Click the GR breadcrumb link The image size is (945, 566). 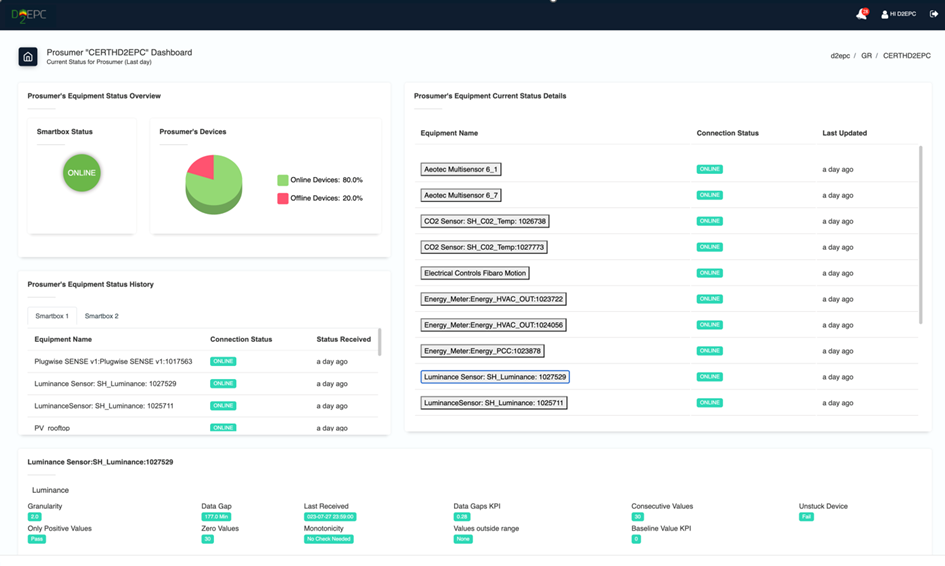coord(866,55)
